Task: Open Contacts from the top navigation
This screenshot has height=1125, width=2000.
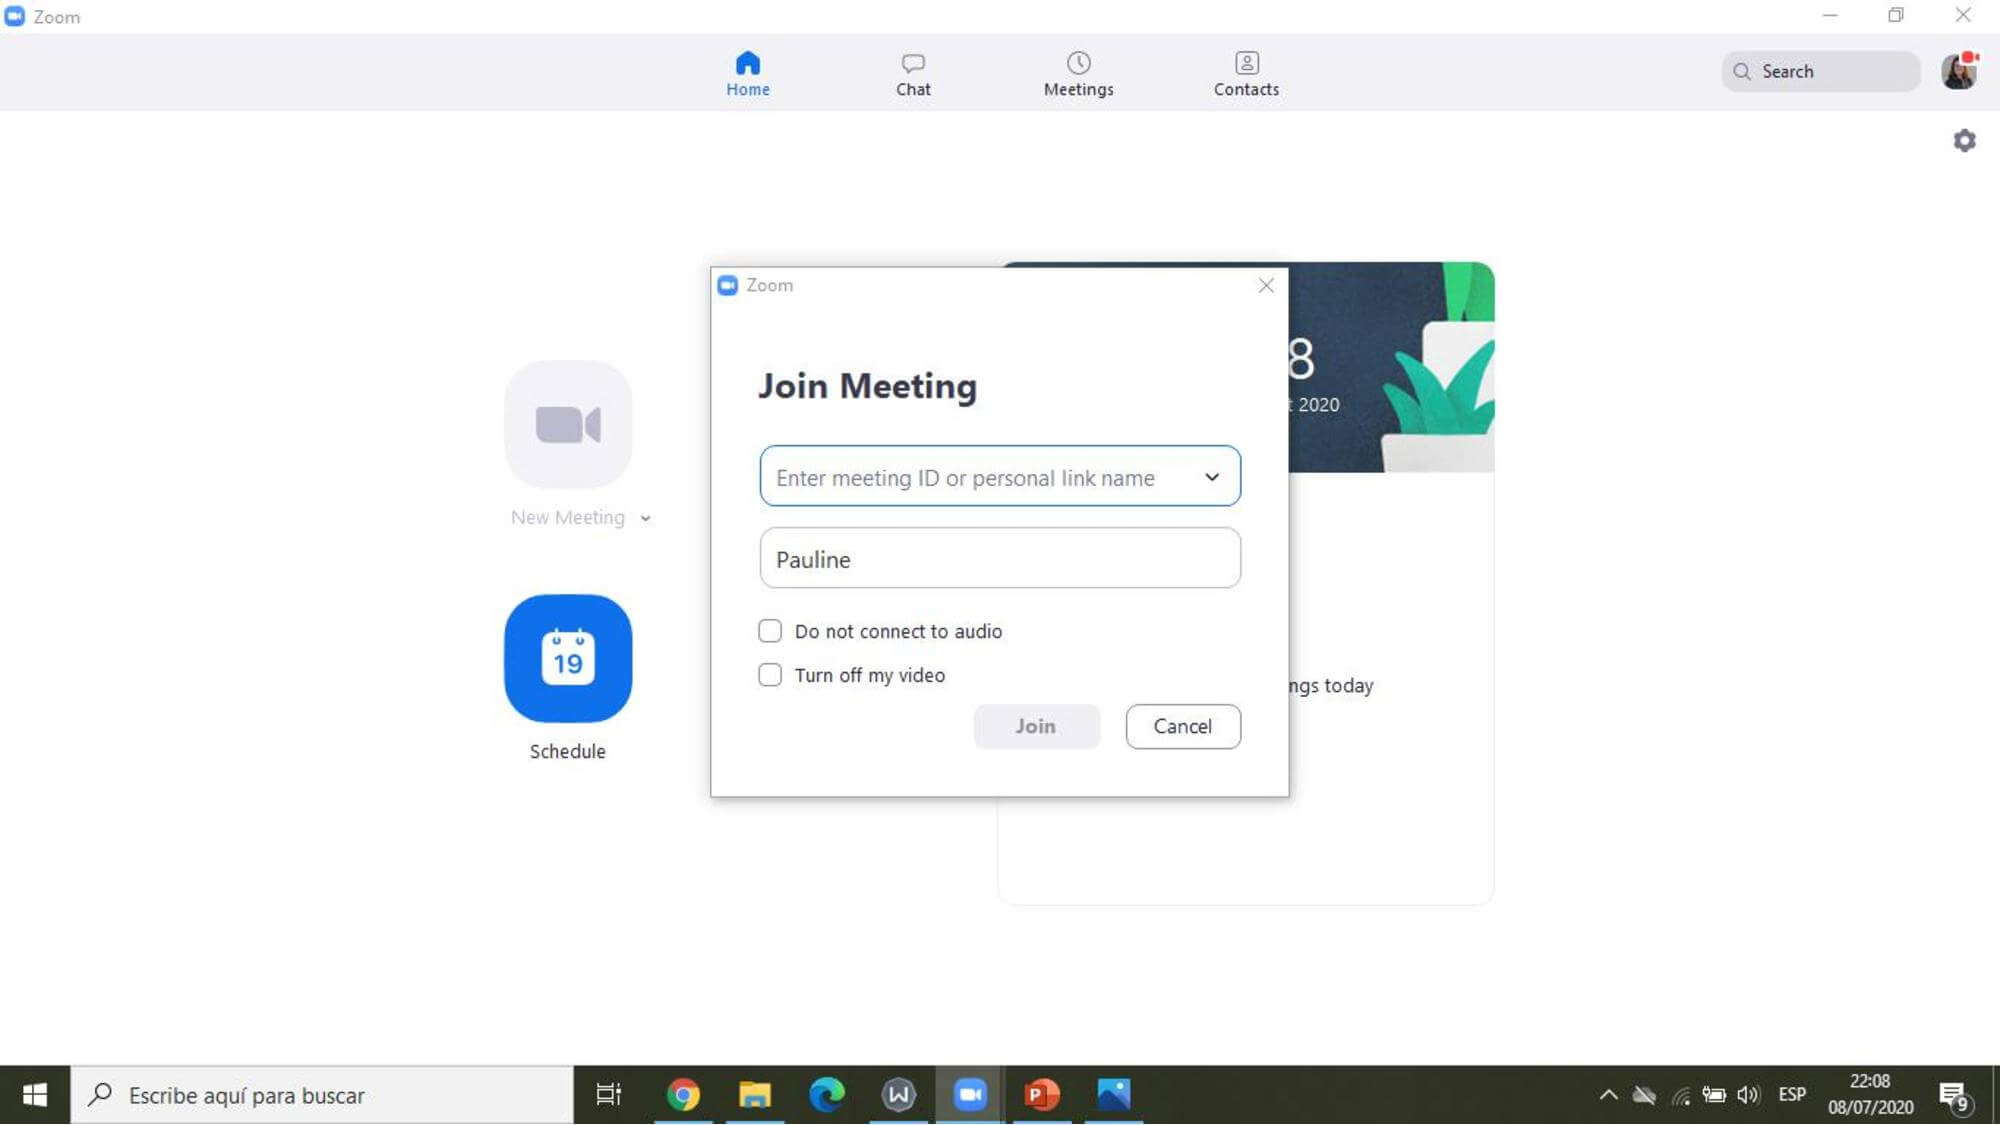Action: tap(1246, 74)
